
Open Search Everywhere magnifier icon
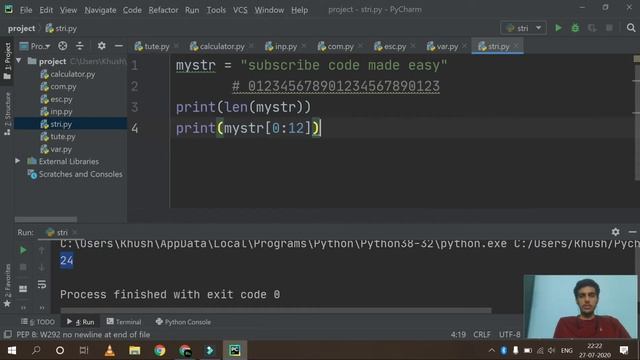click(x=631, y=28)
